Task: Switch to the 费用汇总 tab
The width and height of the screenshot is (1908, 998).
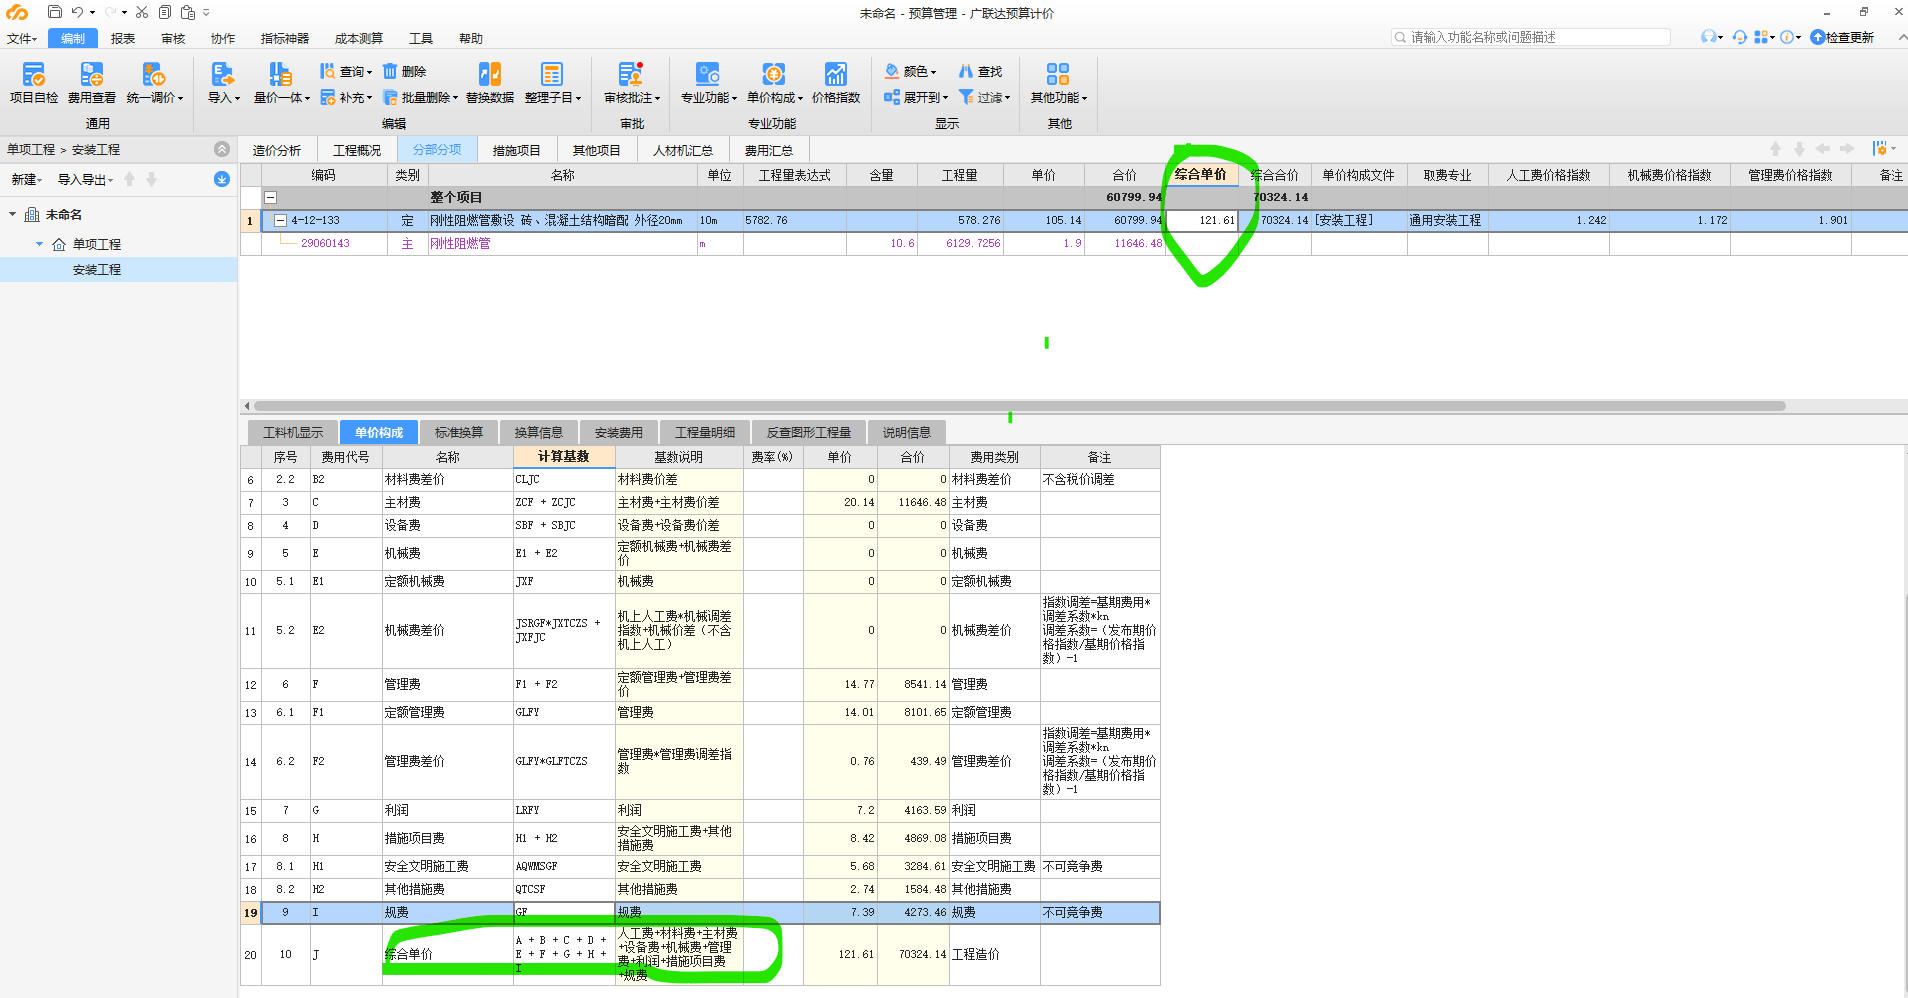Action: (769, 150)
